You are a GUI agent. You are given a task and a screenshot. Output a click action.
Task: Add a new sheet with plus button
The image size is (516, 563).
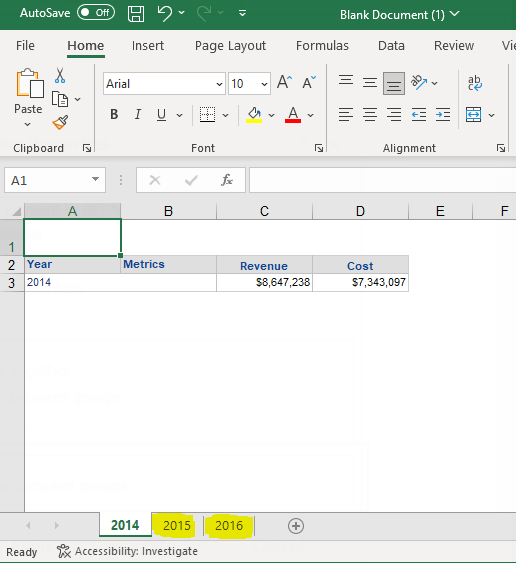[296, 526]
